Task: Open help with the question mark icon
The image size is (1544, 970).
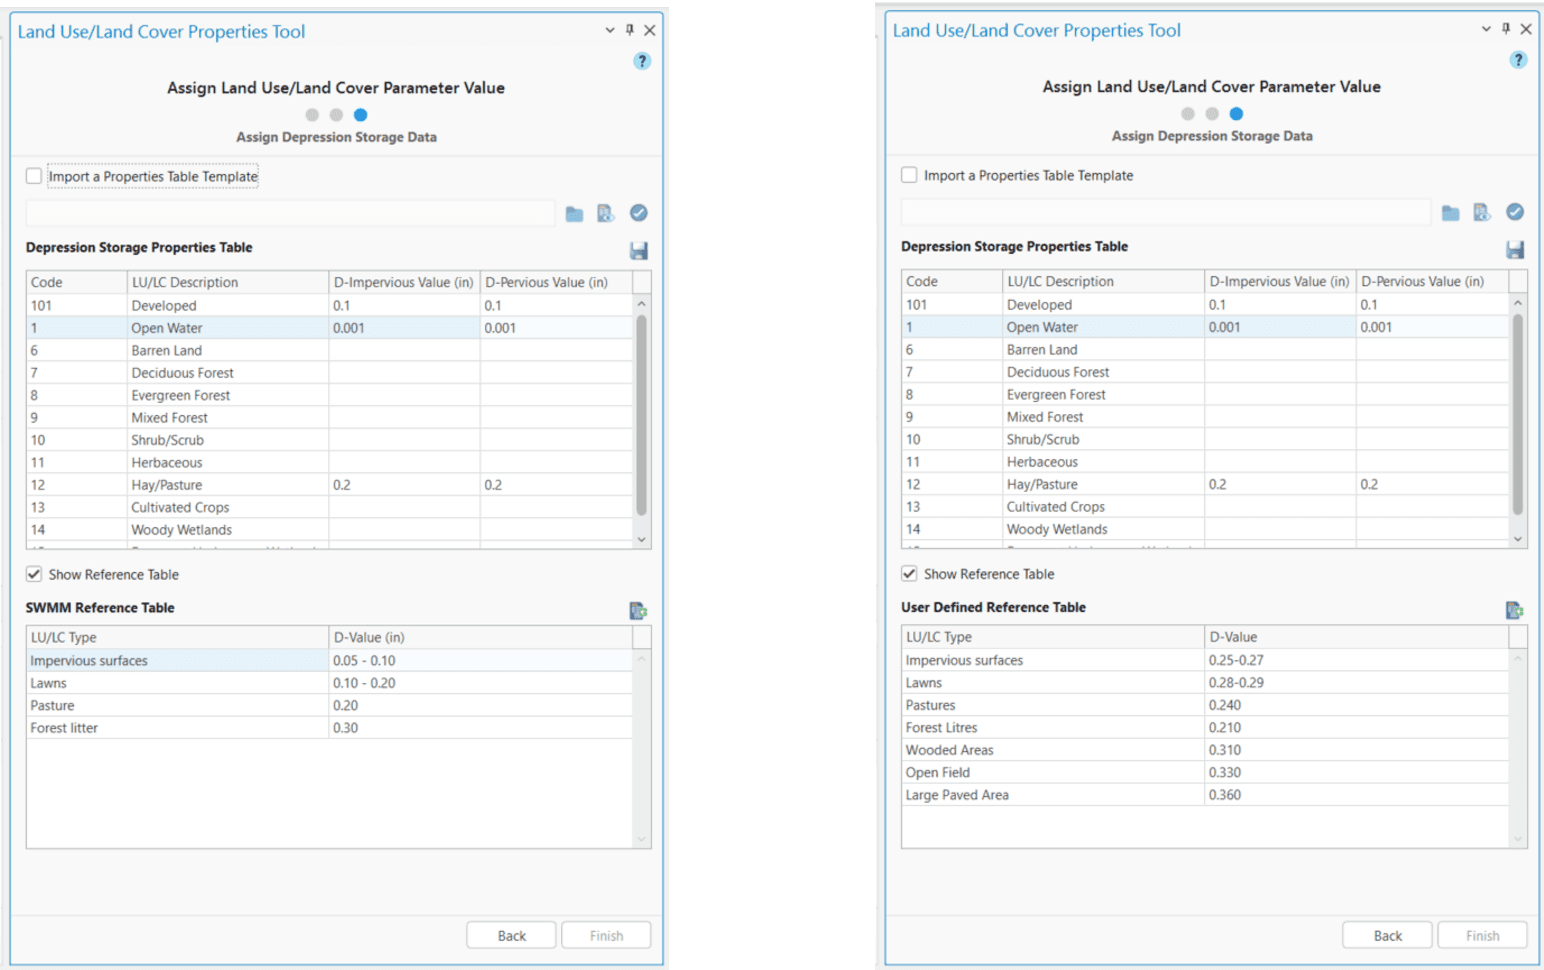Action: point(642,61)
